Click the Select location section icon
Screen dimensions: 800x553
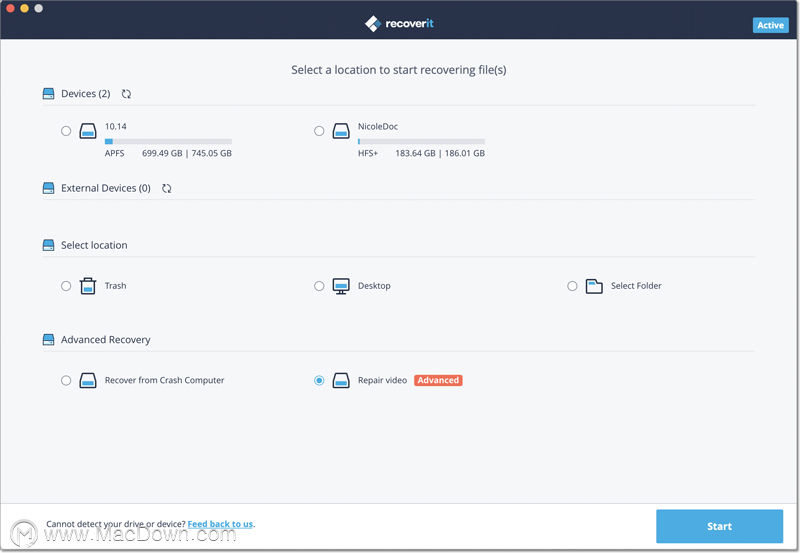click(x=48, y=245)
